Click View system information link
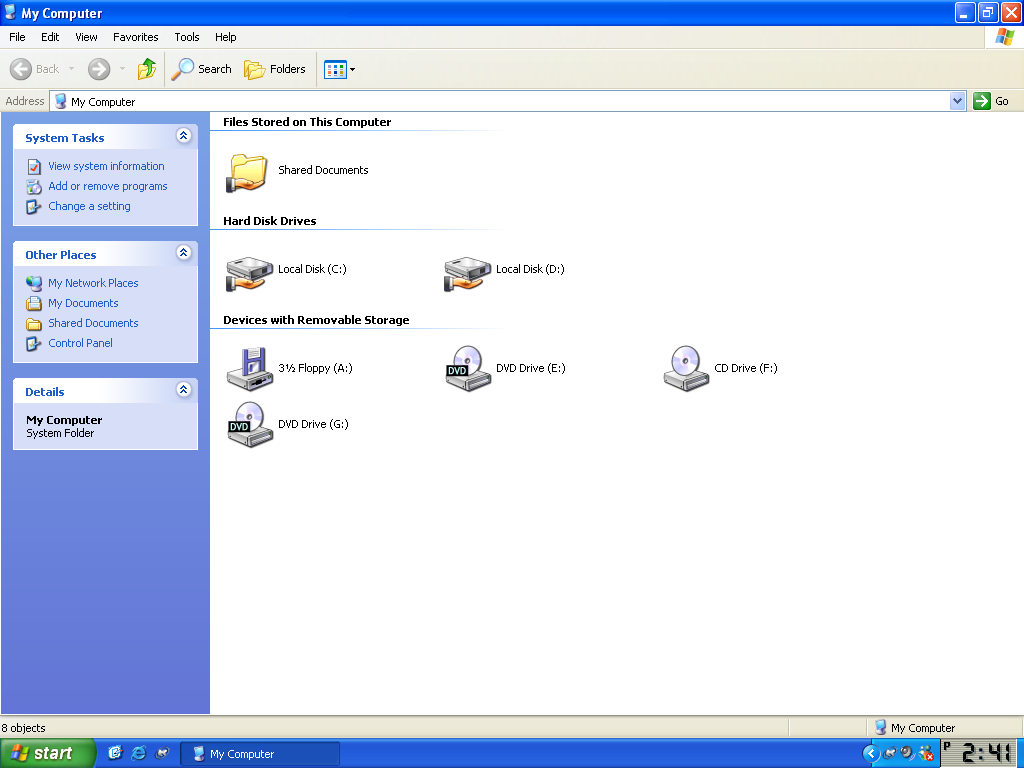1024x768 pixels. [x=106, y=166]
